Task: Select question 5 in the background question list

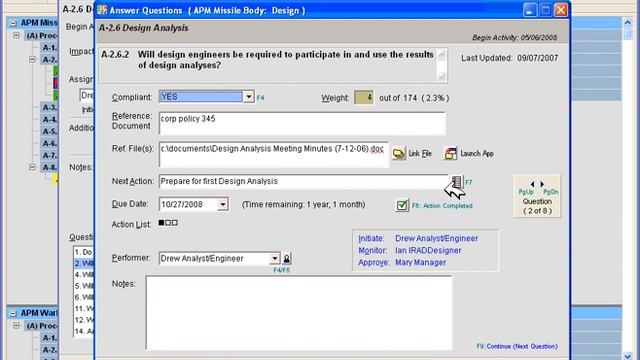Action: [x=84, y=286]
